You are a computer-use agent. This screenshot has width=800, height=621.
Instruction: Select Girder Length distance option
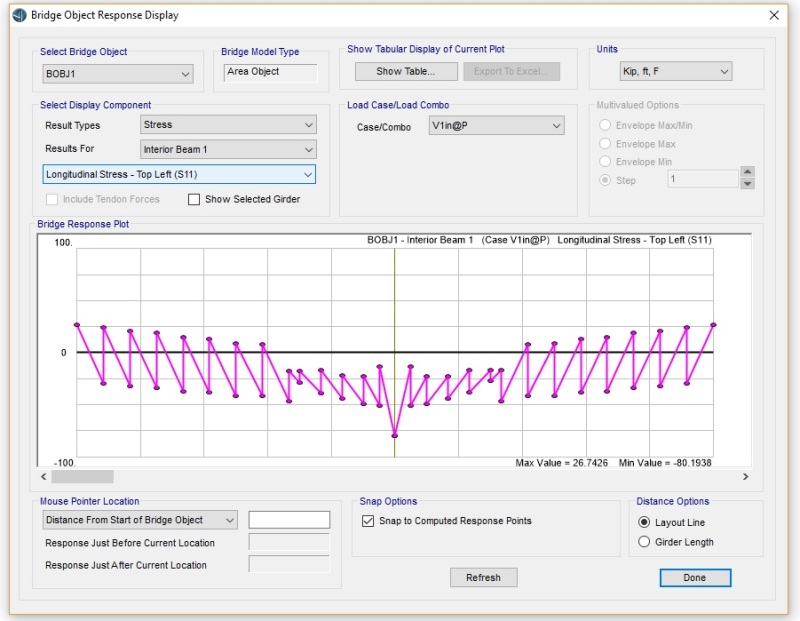click(644, 542)
